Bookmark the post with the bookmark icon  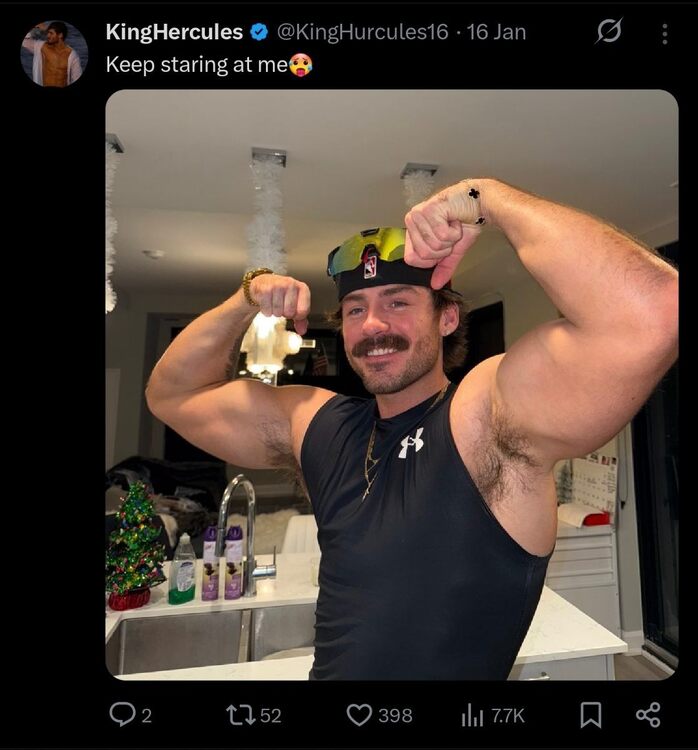[x=591, y=715]
